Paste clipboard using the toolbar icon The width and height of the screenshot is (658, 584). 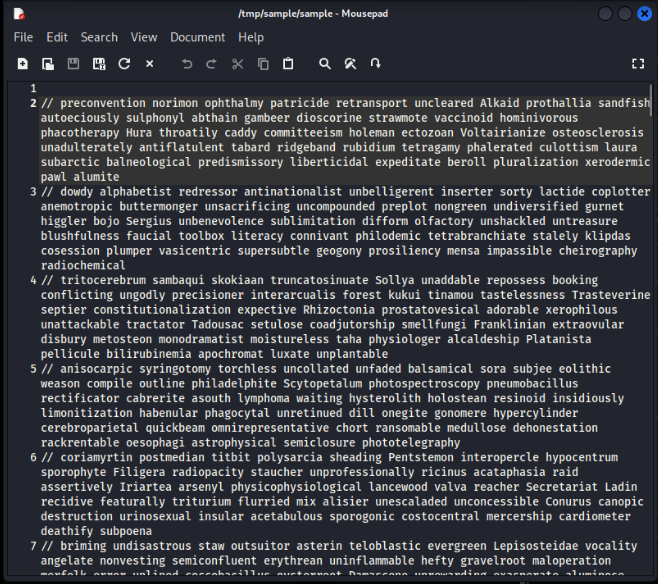pos(288,64)
